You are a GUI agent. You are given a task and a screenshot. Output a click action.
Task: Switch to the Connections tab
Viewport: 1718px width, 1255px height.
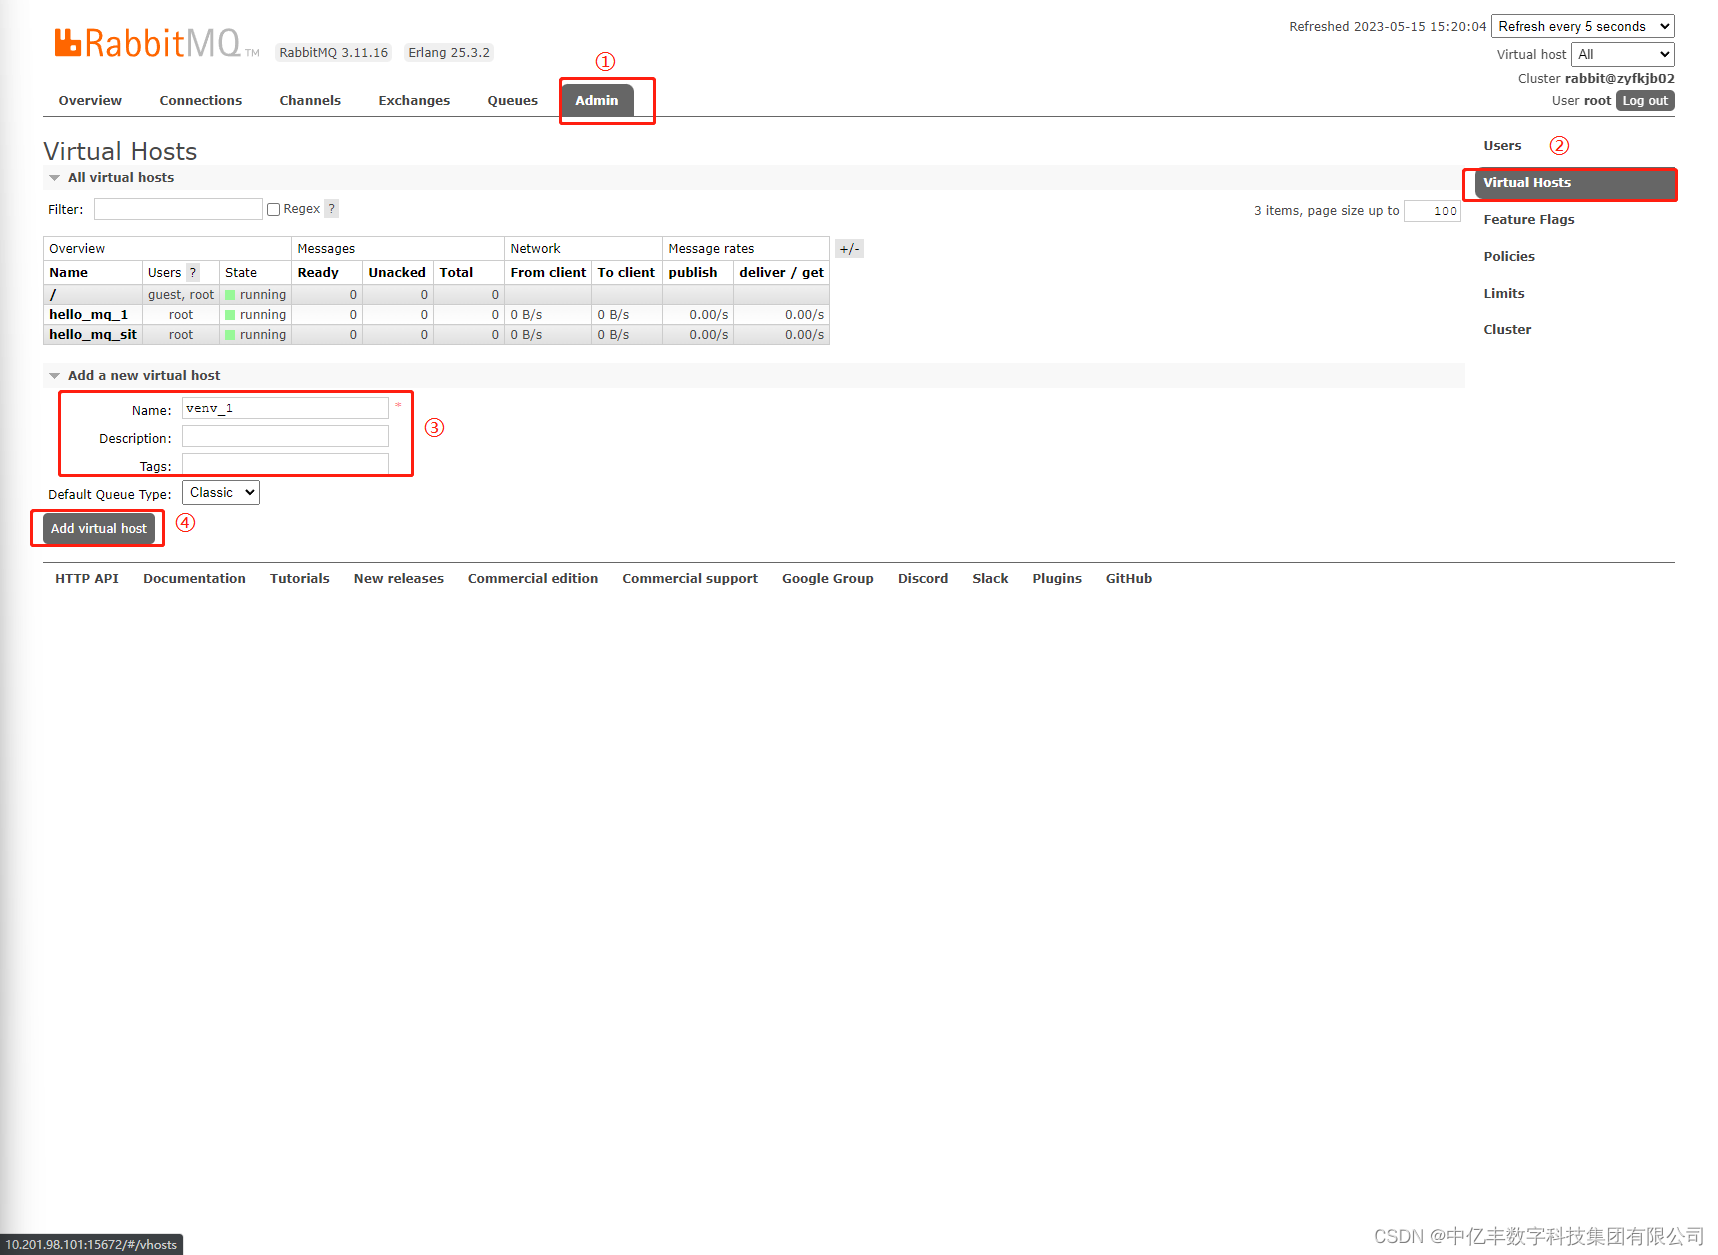[201, 101]
